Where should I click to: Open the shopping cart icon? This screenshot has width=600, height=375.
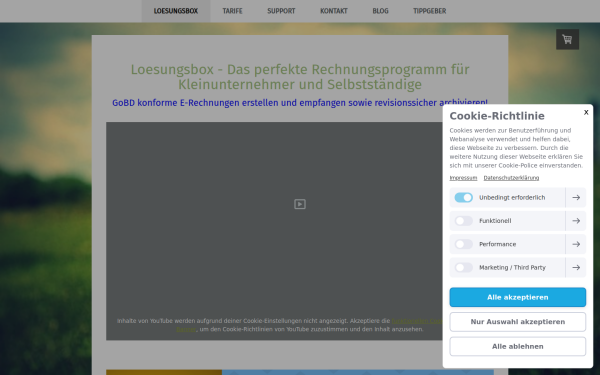click(x=567, y=39)
